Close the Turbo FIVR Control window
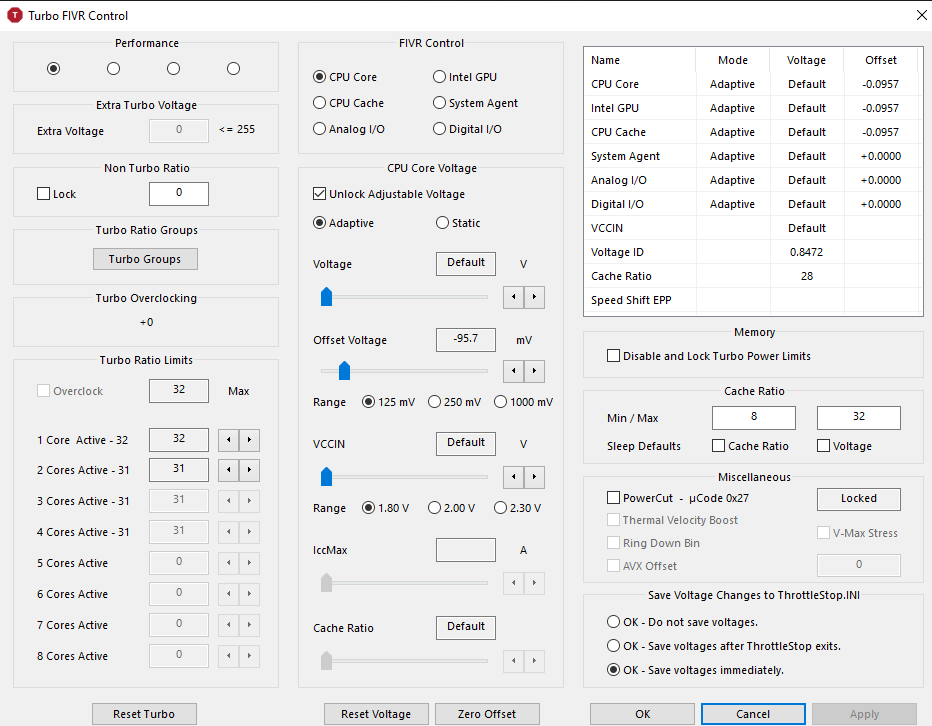Image resolution: width=932 pixels, height=726 pixels. click(921, 15)
